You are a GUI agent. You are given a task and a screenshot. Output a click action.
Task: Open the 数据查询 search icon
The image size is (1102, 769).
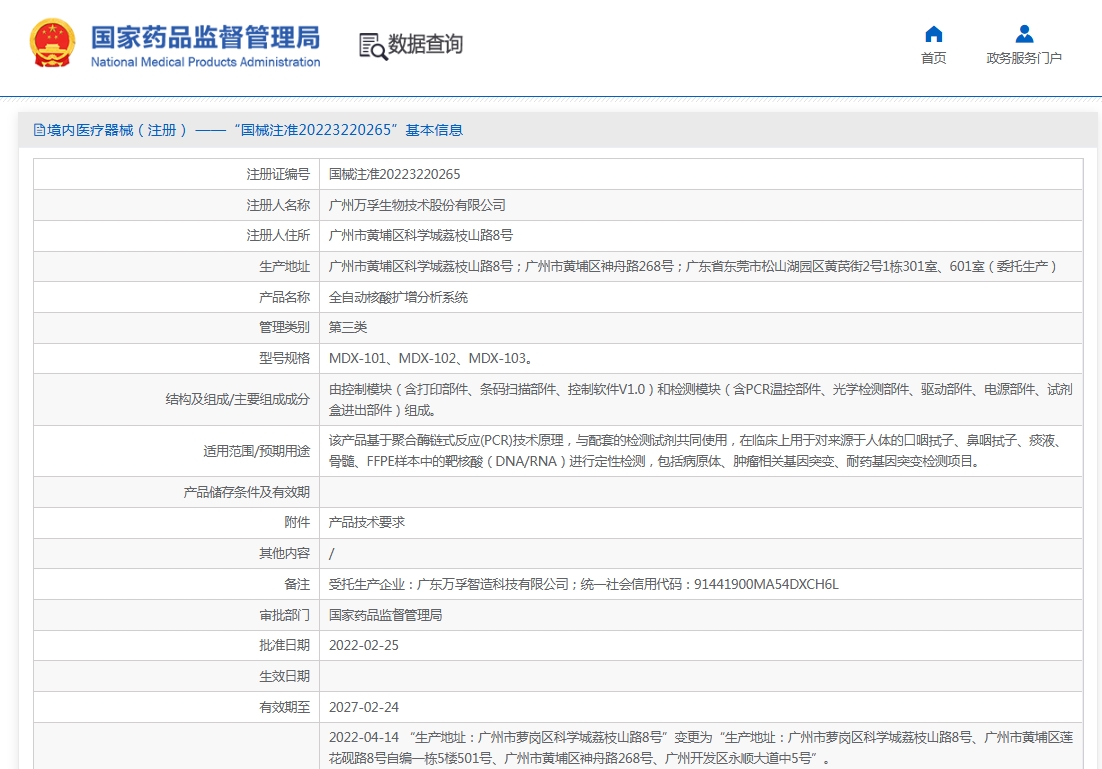(x=373, y=46)
